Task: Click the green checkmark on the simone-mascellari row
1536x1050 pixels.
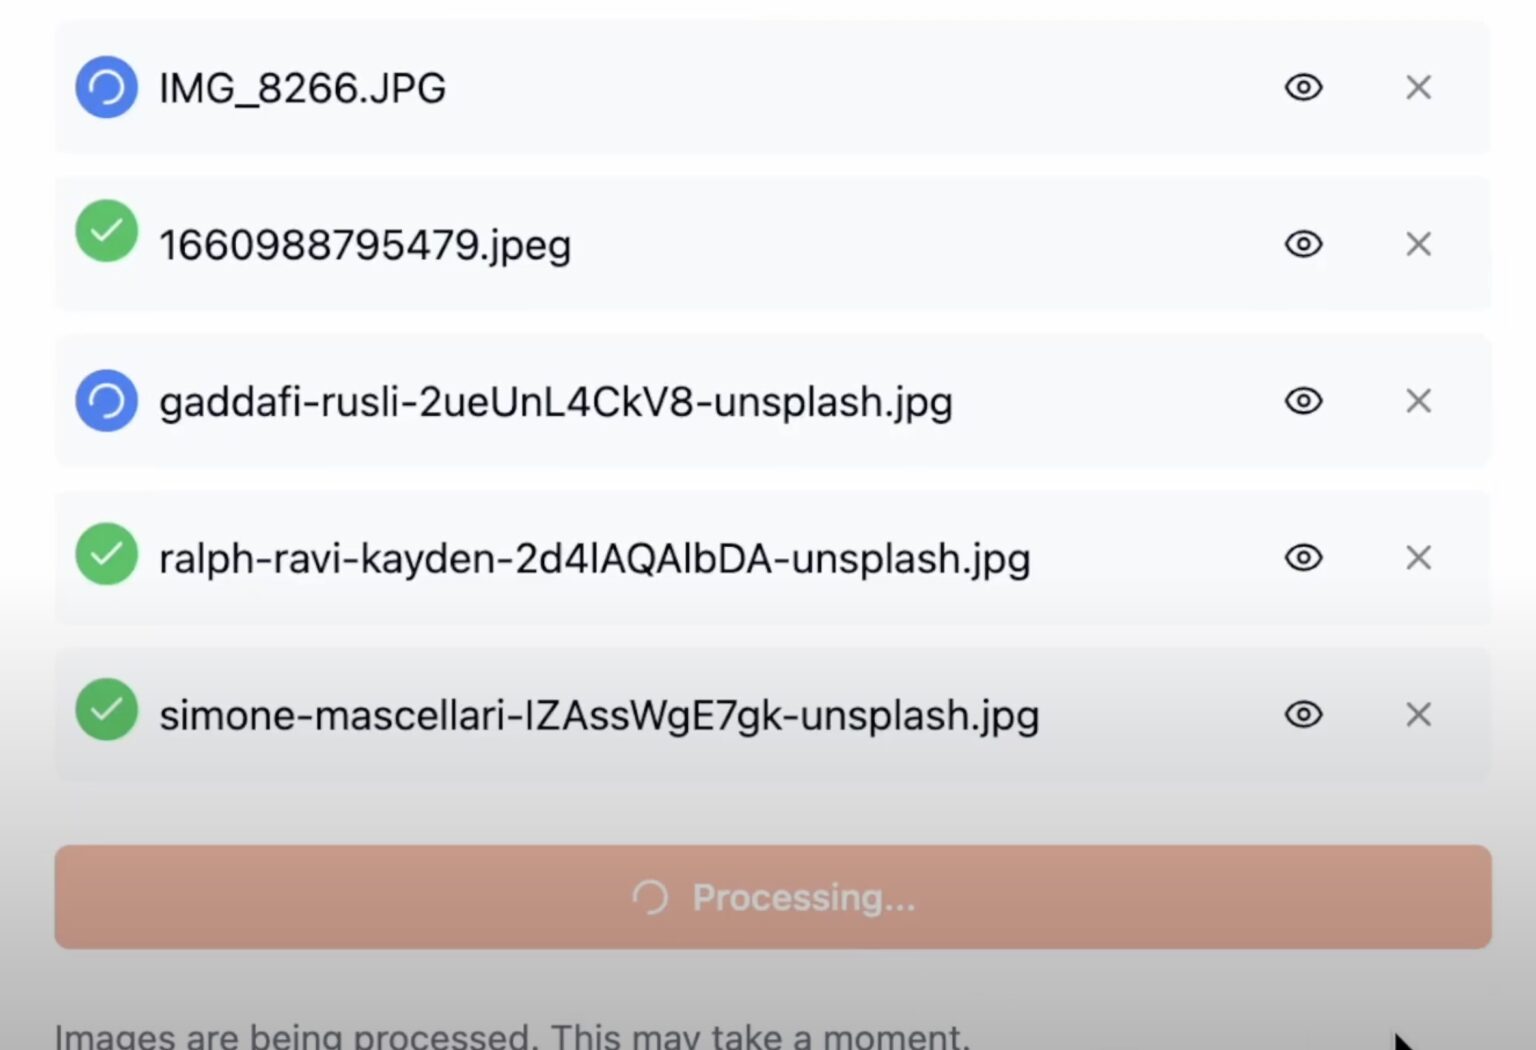Action: (x=106, y=709)
